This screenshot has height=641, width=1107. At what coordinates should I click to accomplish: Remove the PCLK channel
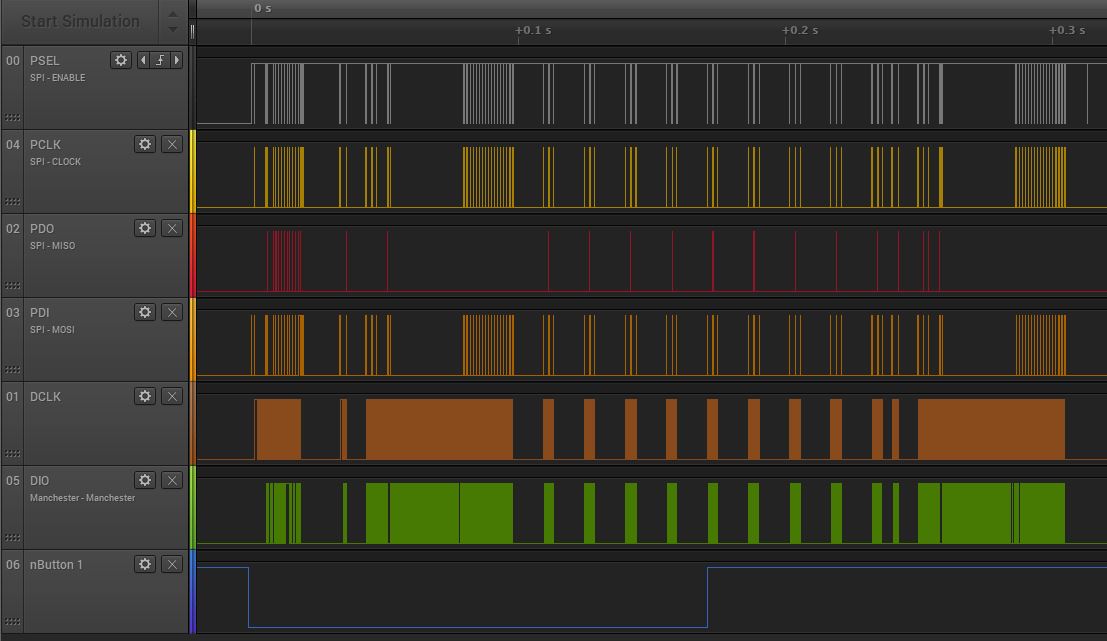tap(172, 144)
